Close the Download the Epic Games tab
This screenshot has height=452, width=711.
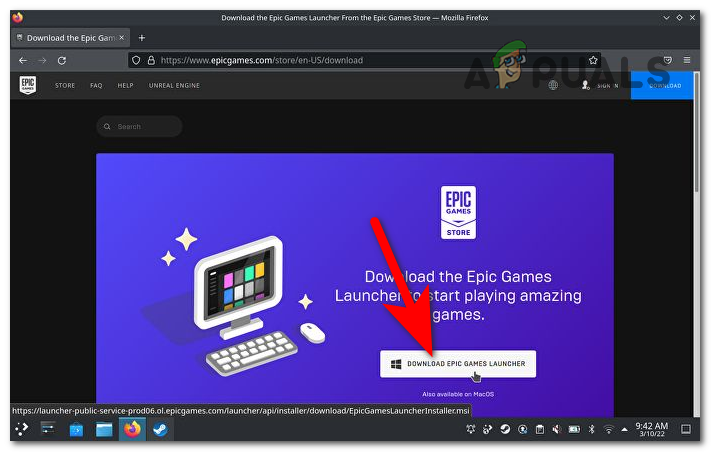122,38
